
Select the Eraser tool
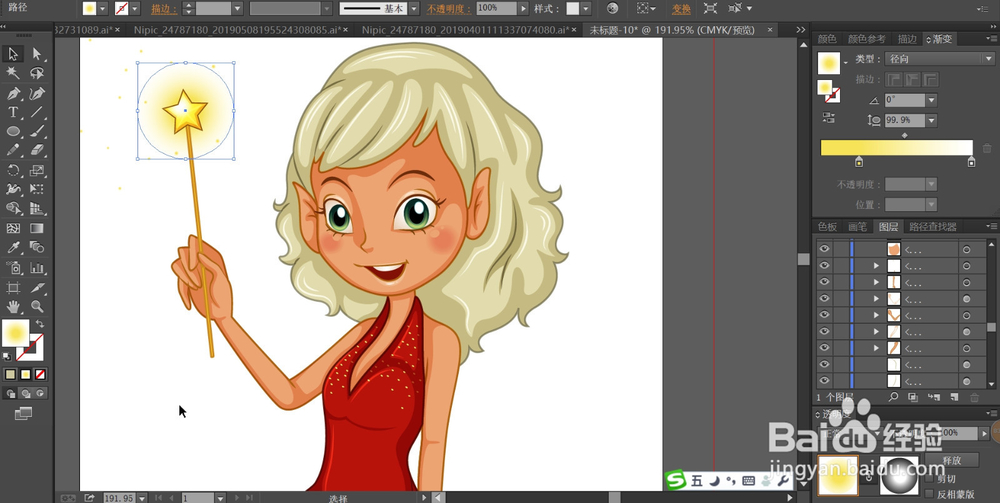37,150
